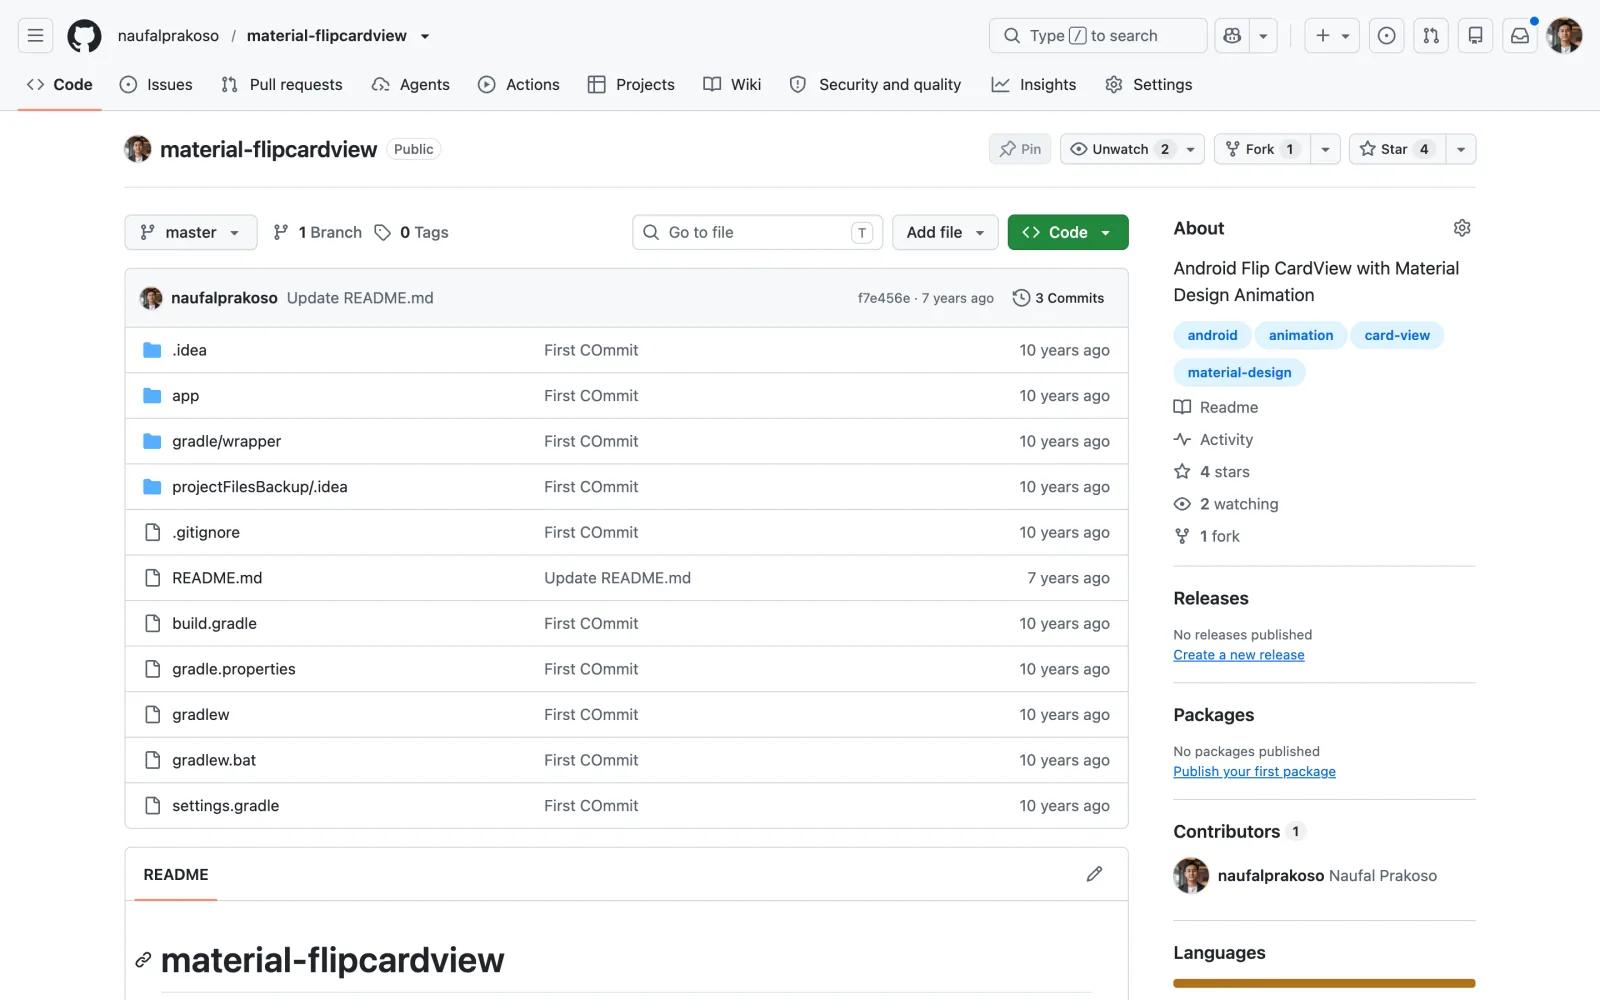
Task: Open the Projects tab
Action: click(x=631, y=85)
